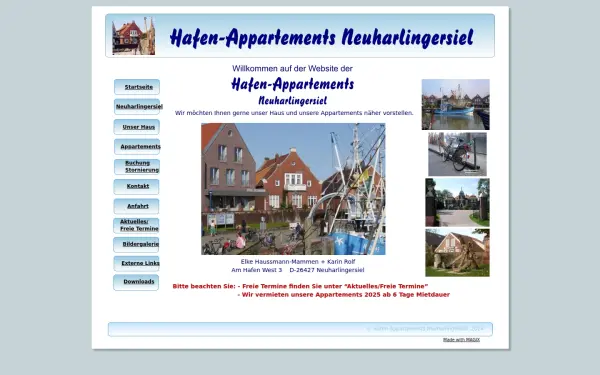View Aktuelles/Freie Termine page
The image size is (600, 375).
coord(136,225)
